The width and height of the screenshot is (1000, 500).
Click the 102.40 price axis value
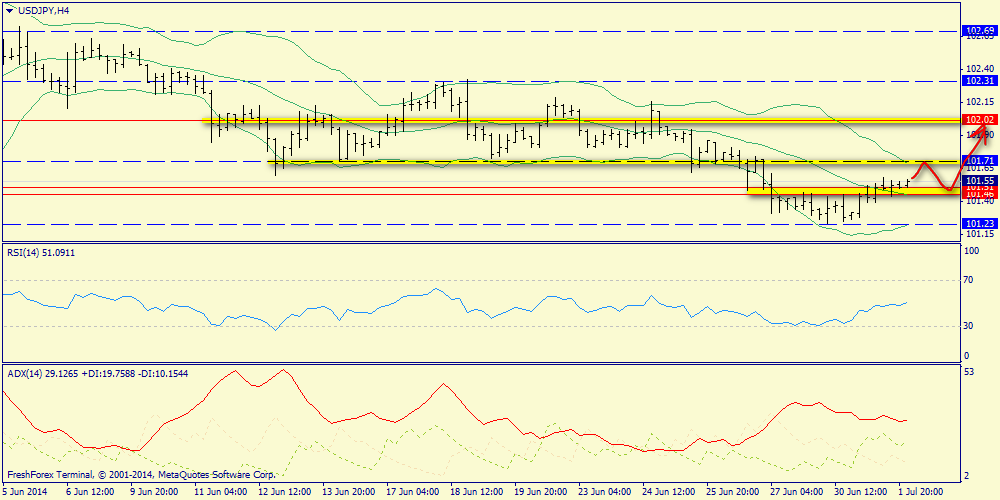[x=981, y=69]
